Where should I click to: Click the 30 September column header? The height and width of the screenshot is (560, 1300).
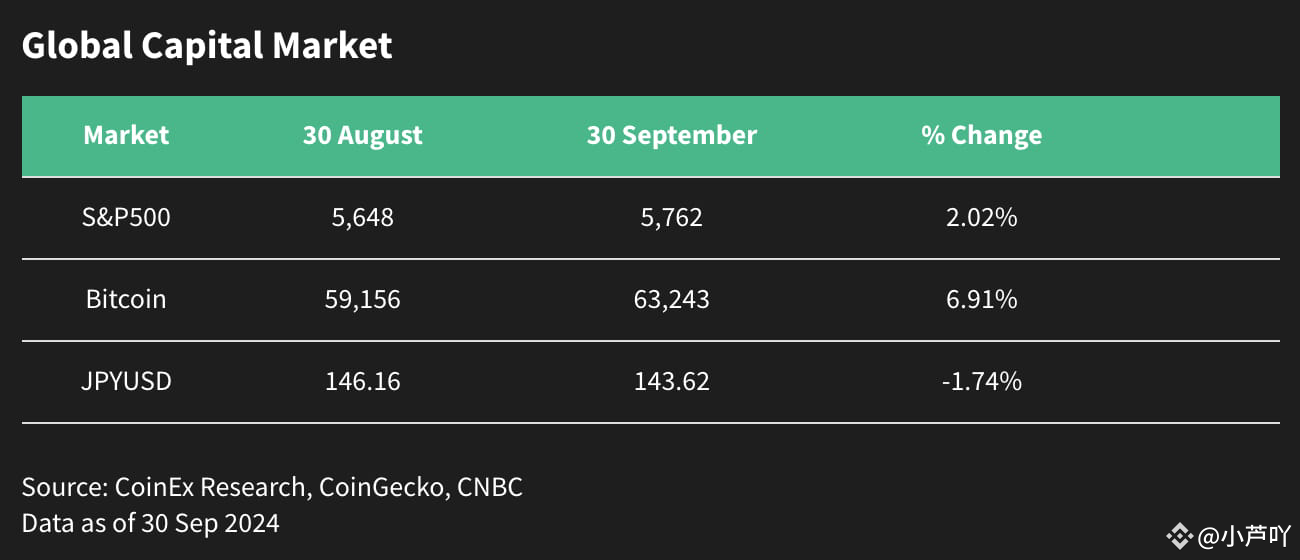click(x=672, y=135)
